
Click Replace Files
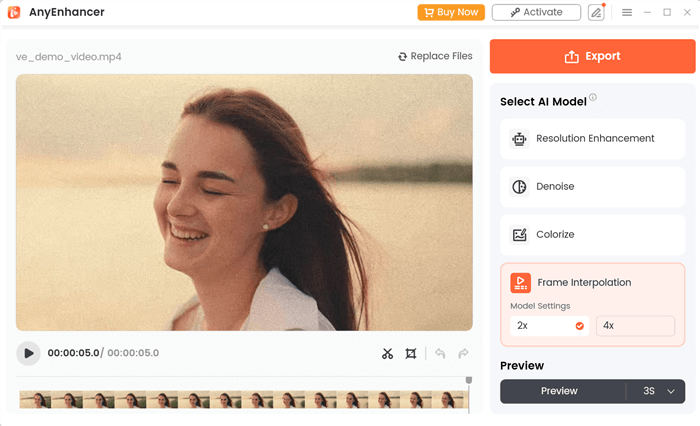[435, 56]
